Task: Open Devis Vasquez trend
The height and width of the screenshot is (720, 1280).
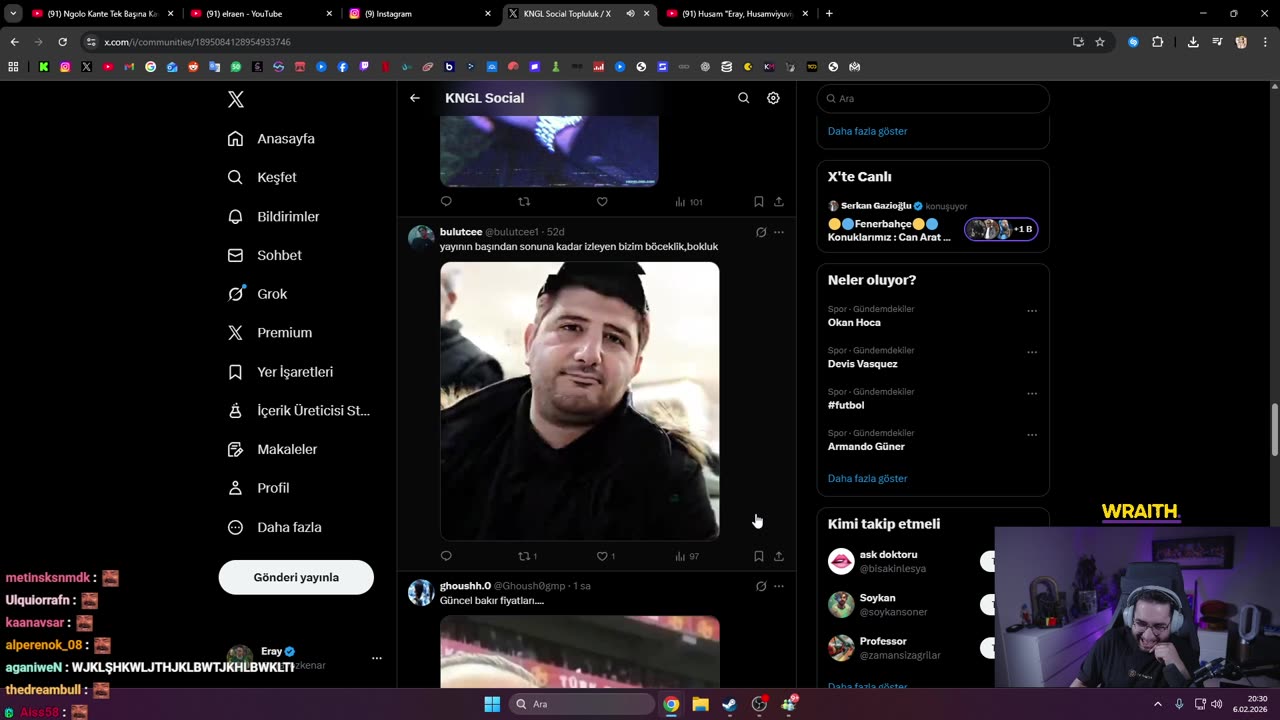Action: pos(862,364)
